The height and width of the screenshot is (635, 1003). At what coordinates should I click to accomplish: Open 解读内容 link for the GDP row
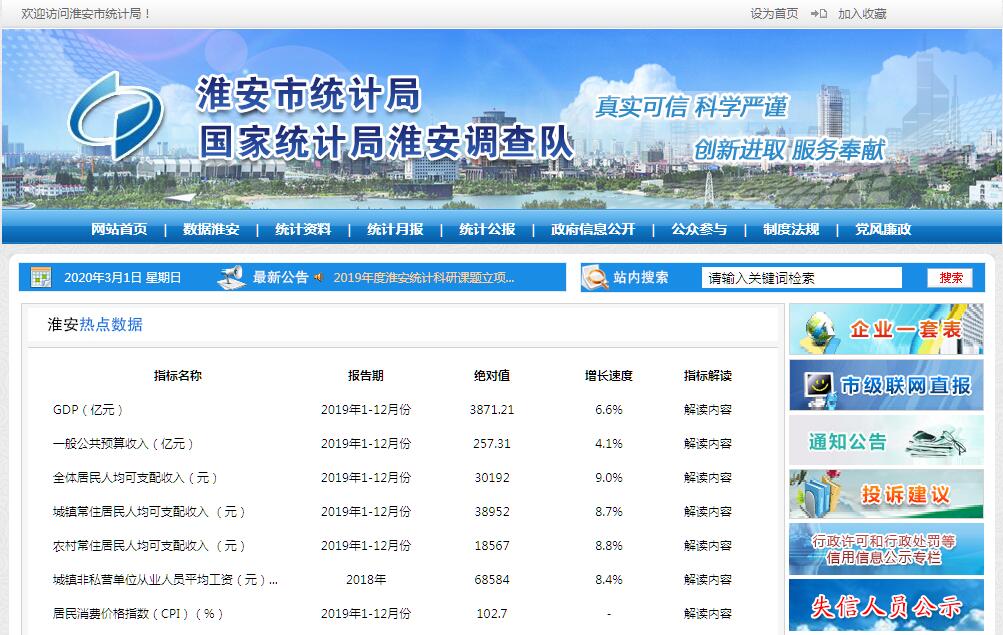(708, 410)
